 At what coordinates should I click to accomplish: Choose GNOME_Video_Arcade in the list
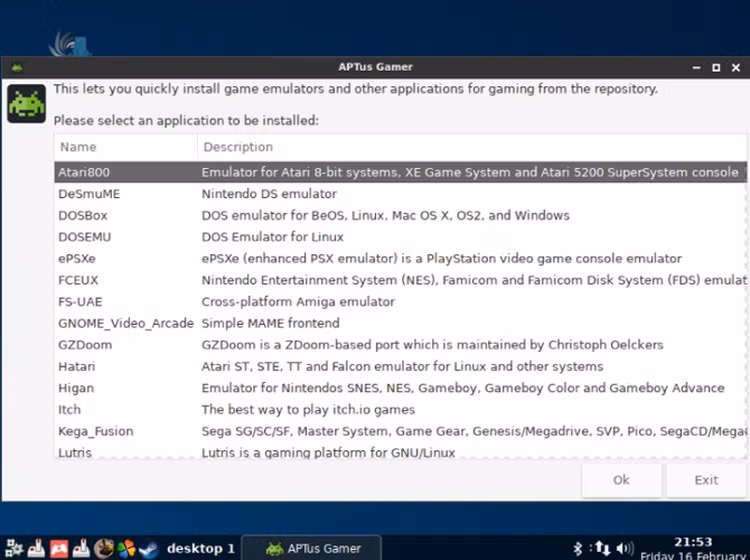pyautogui.click(x=400, y=323)
